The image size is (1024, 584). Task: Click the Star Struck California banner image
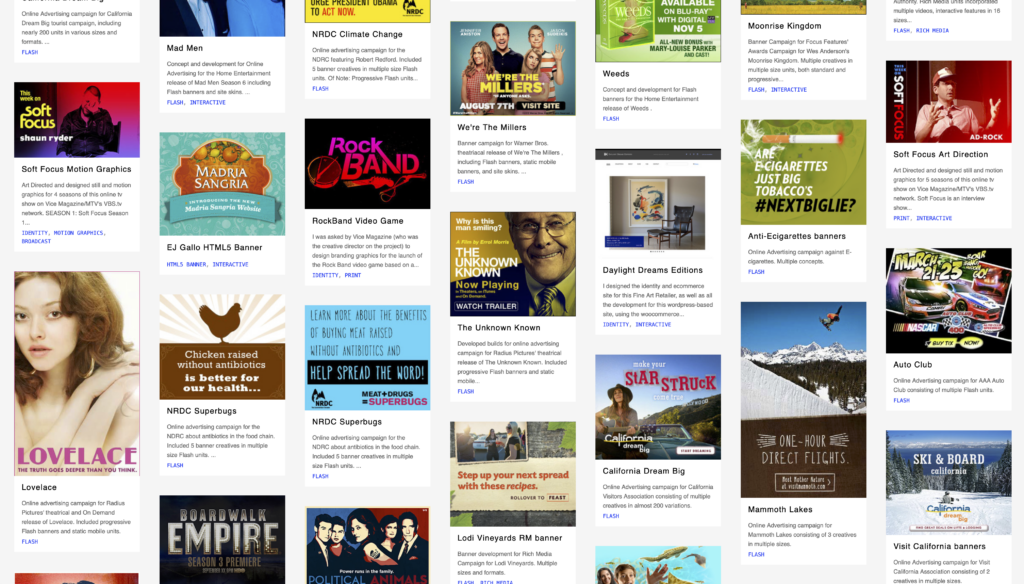coord(657,407)
